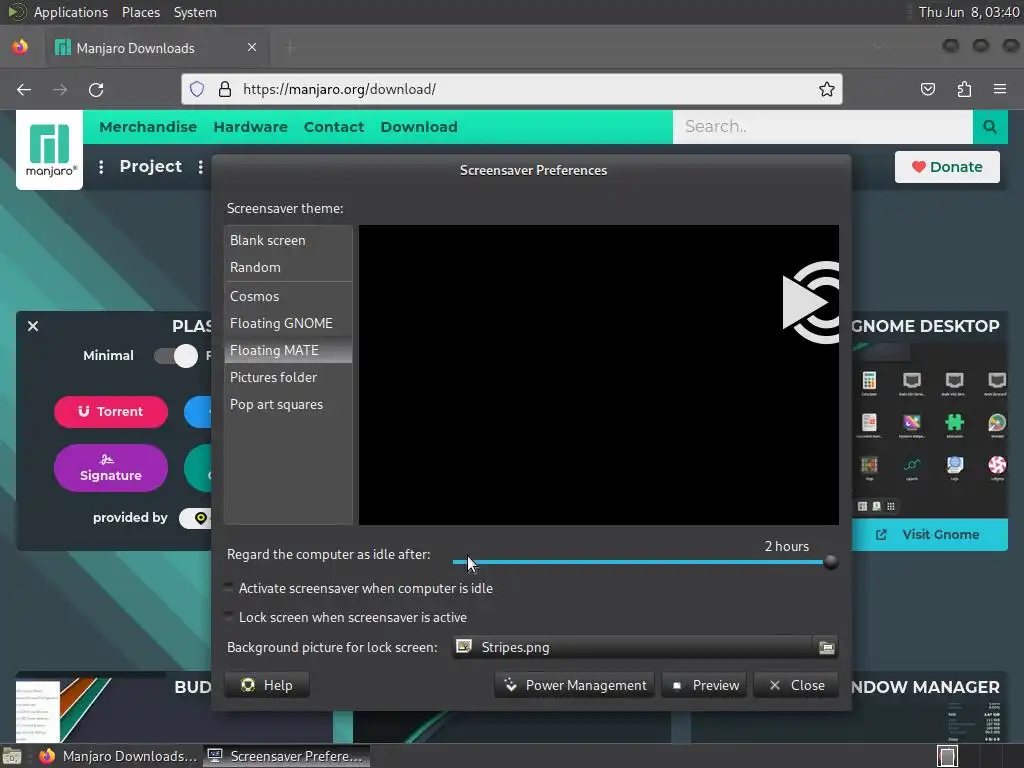The height and width of the screenshot is (768, 1024).
Task: Switch to Screensaver Preferences taskbar entry
Action: coord(286,756)
